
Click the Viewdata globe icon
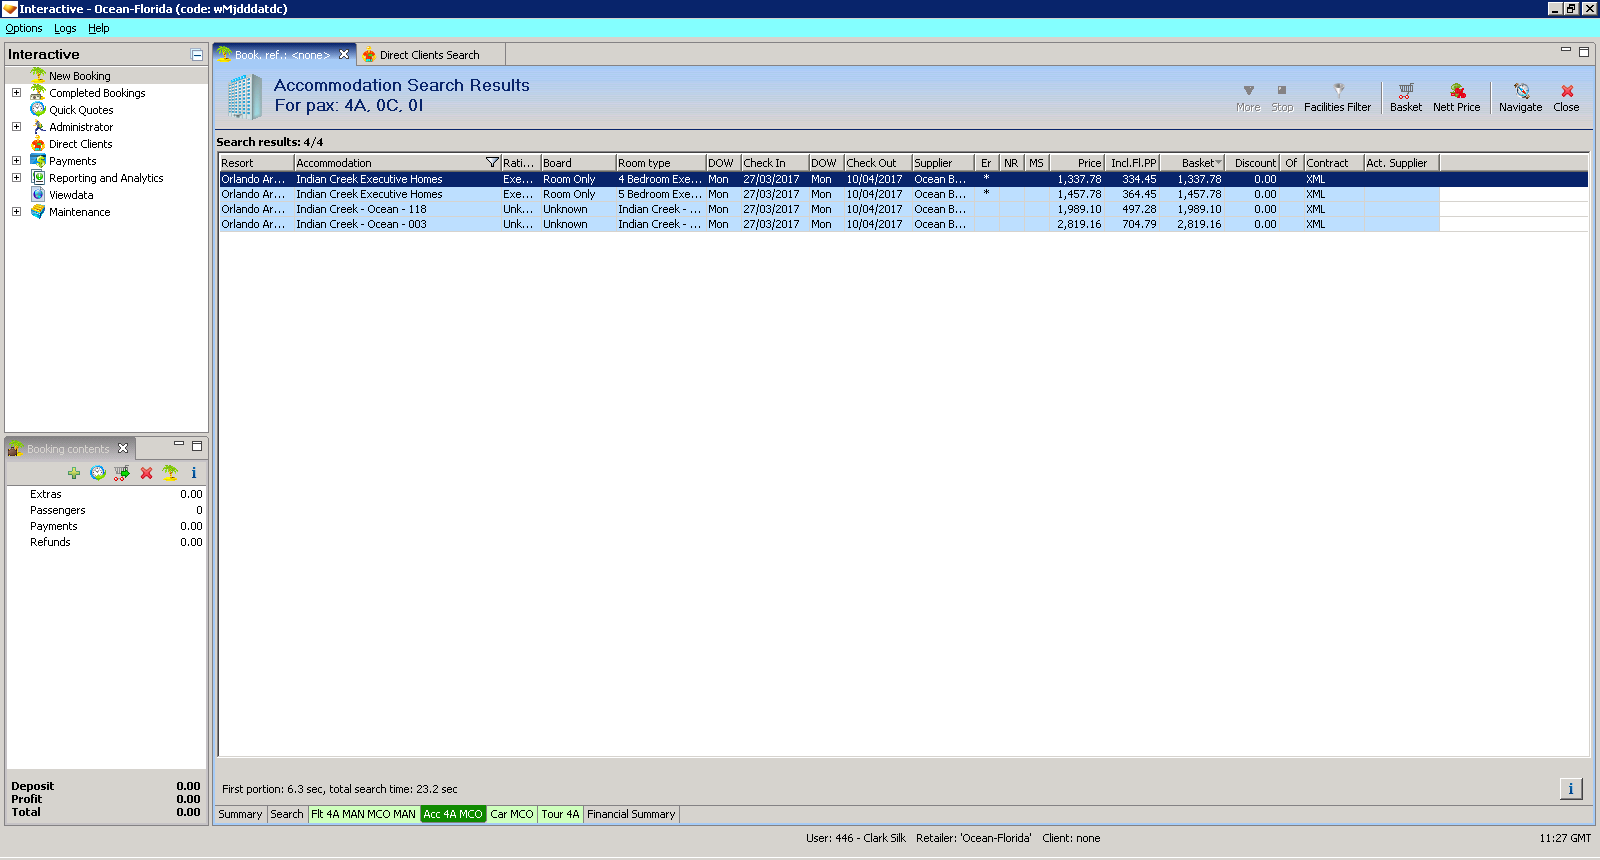(38, 195)
